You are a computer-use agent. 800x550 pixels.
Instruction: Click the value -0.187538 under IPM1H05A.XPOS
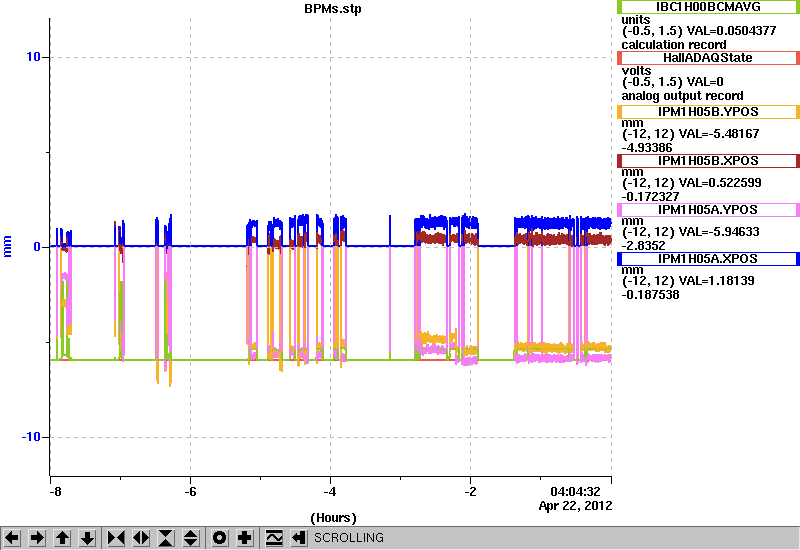pos(650,294)
